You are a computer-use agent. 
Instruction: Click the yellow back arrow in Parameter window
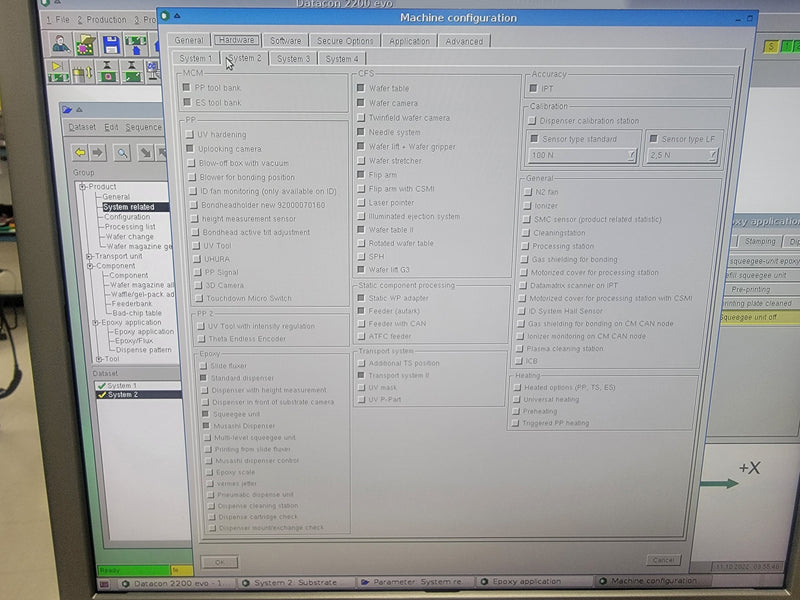(80, 152)
